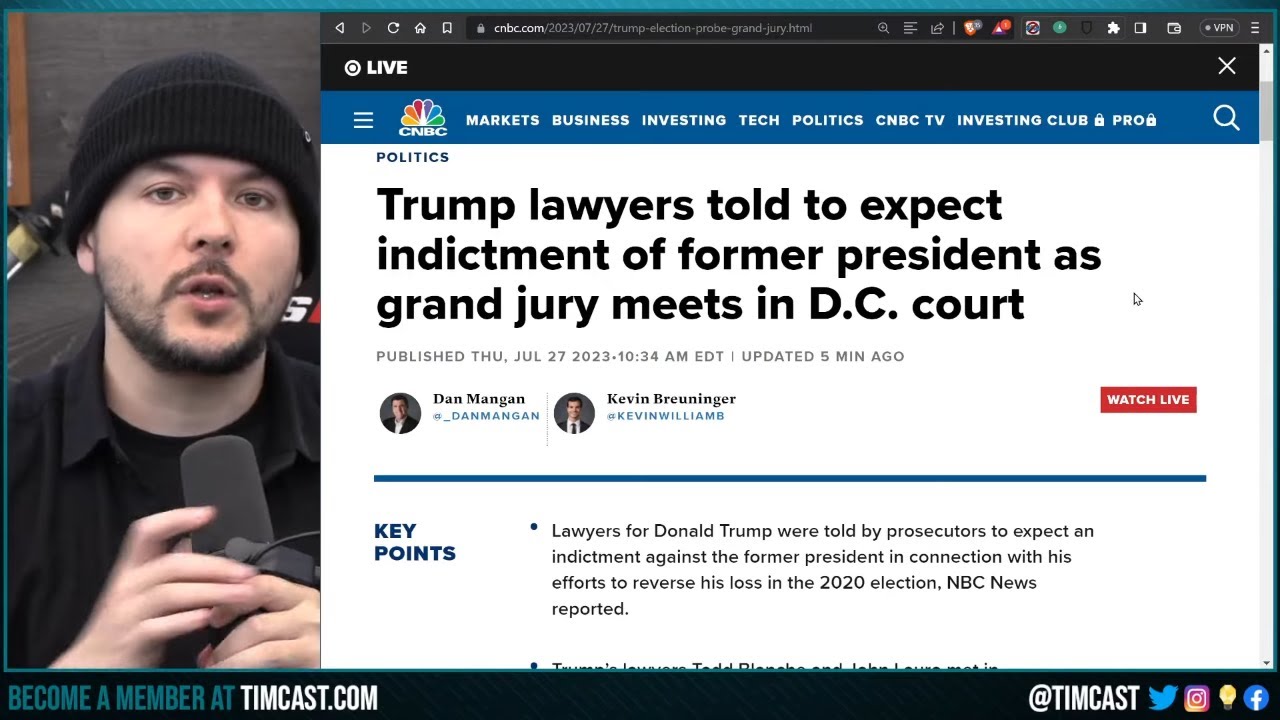Open the Brave Rewards triangle icon
Image resolution: width=1280 pixels, height=720 pixels.
tap(1000, 28)
